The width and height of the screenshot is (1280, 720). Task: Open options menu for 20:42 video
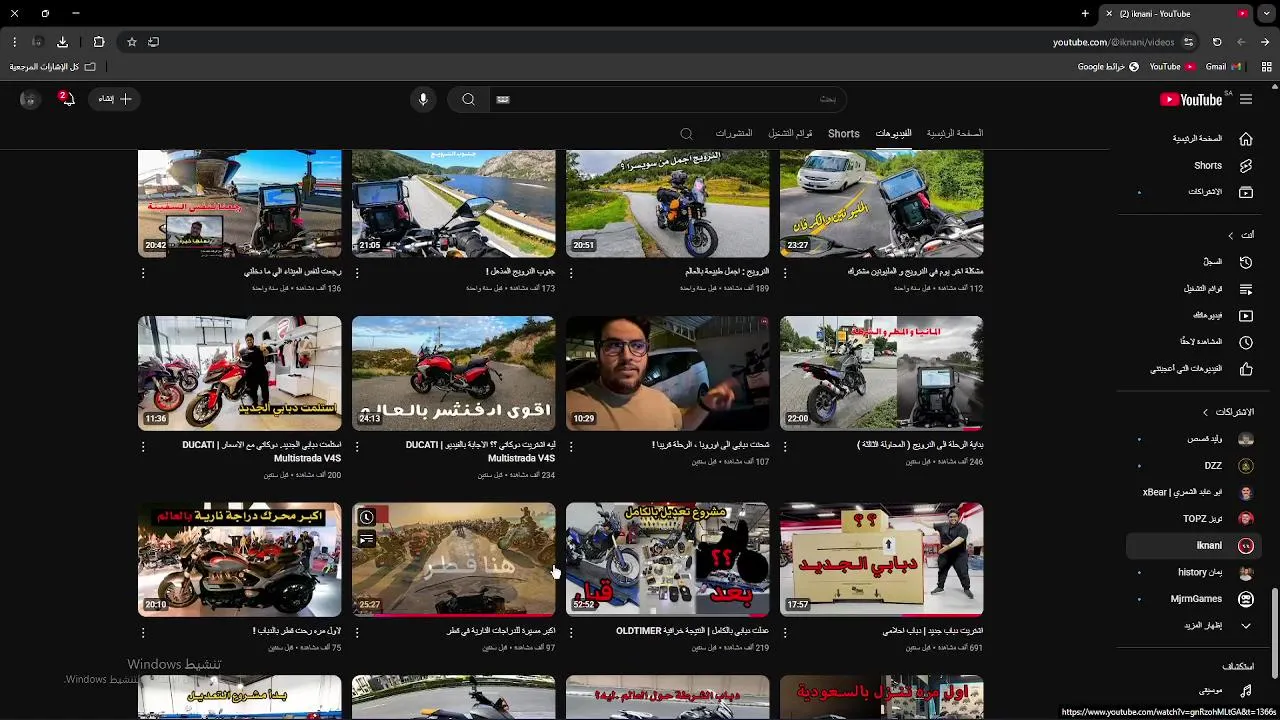143,272
